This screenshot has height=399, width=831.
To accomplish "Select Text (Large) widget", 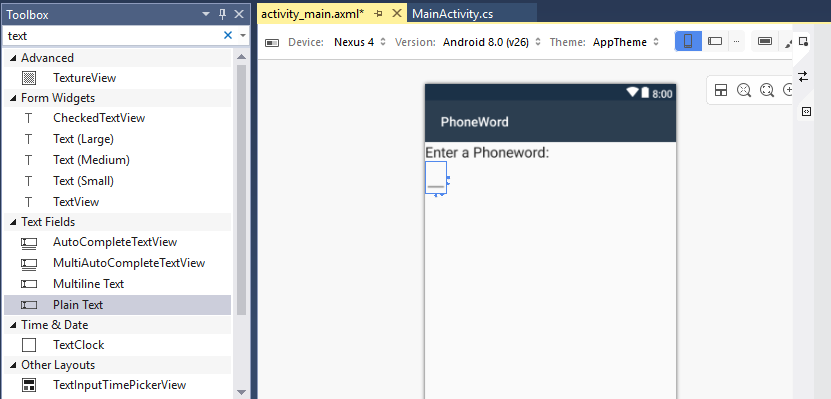I will coord(118,139).
